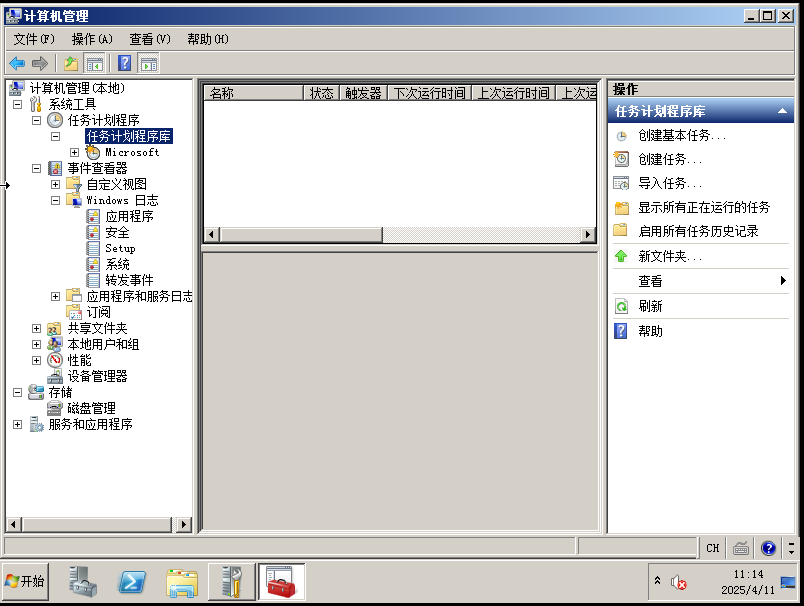Image resolution: width=804 pixels, height=606 pixels.
Task: Collapse the 任务计划程序库 actions section header
Action: click(782, 110)
